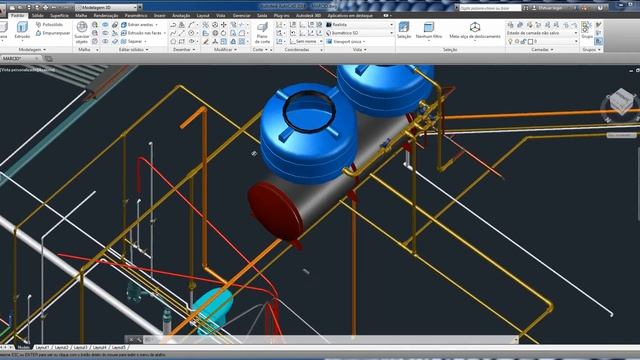
Task: Switch to the Layout5 tab
Action: pyautogui.click(x=119, y=347)
